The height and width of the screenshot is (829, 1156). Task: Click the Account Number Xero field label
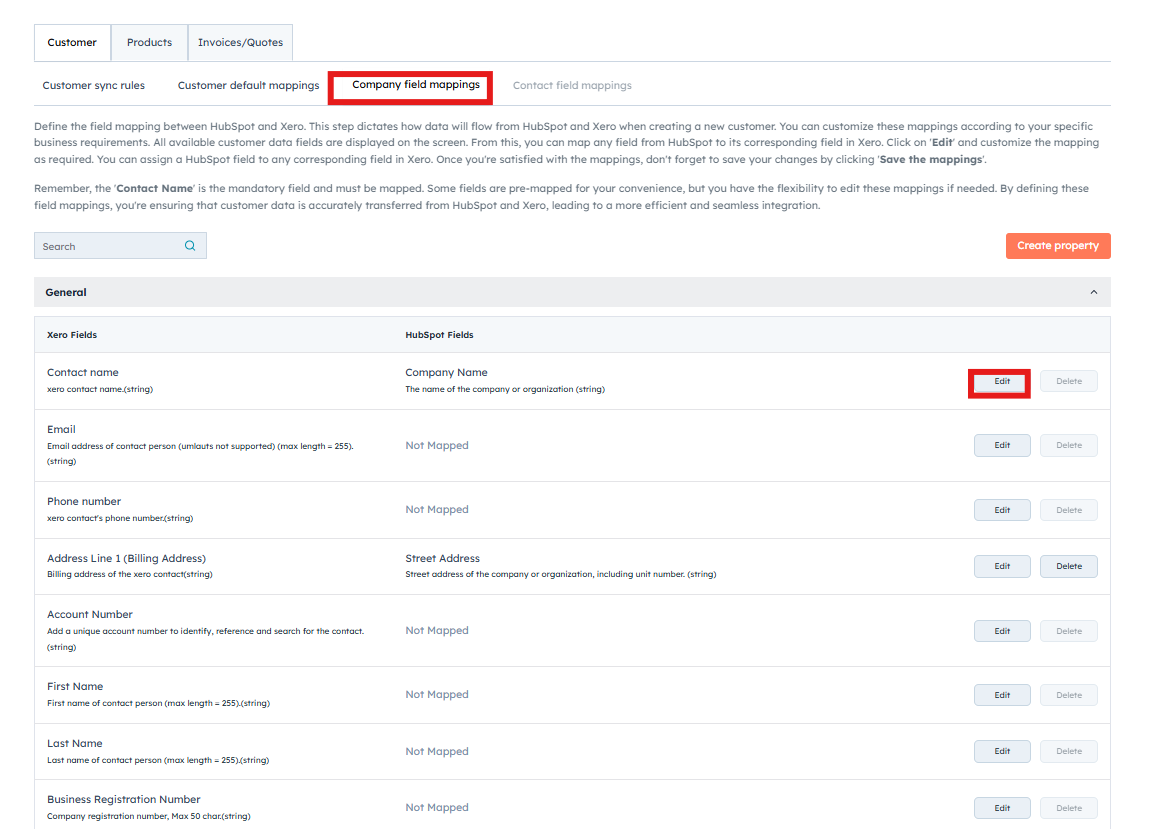pos(90,614)
